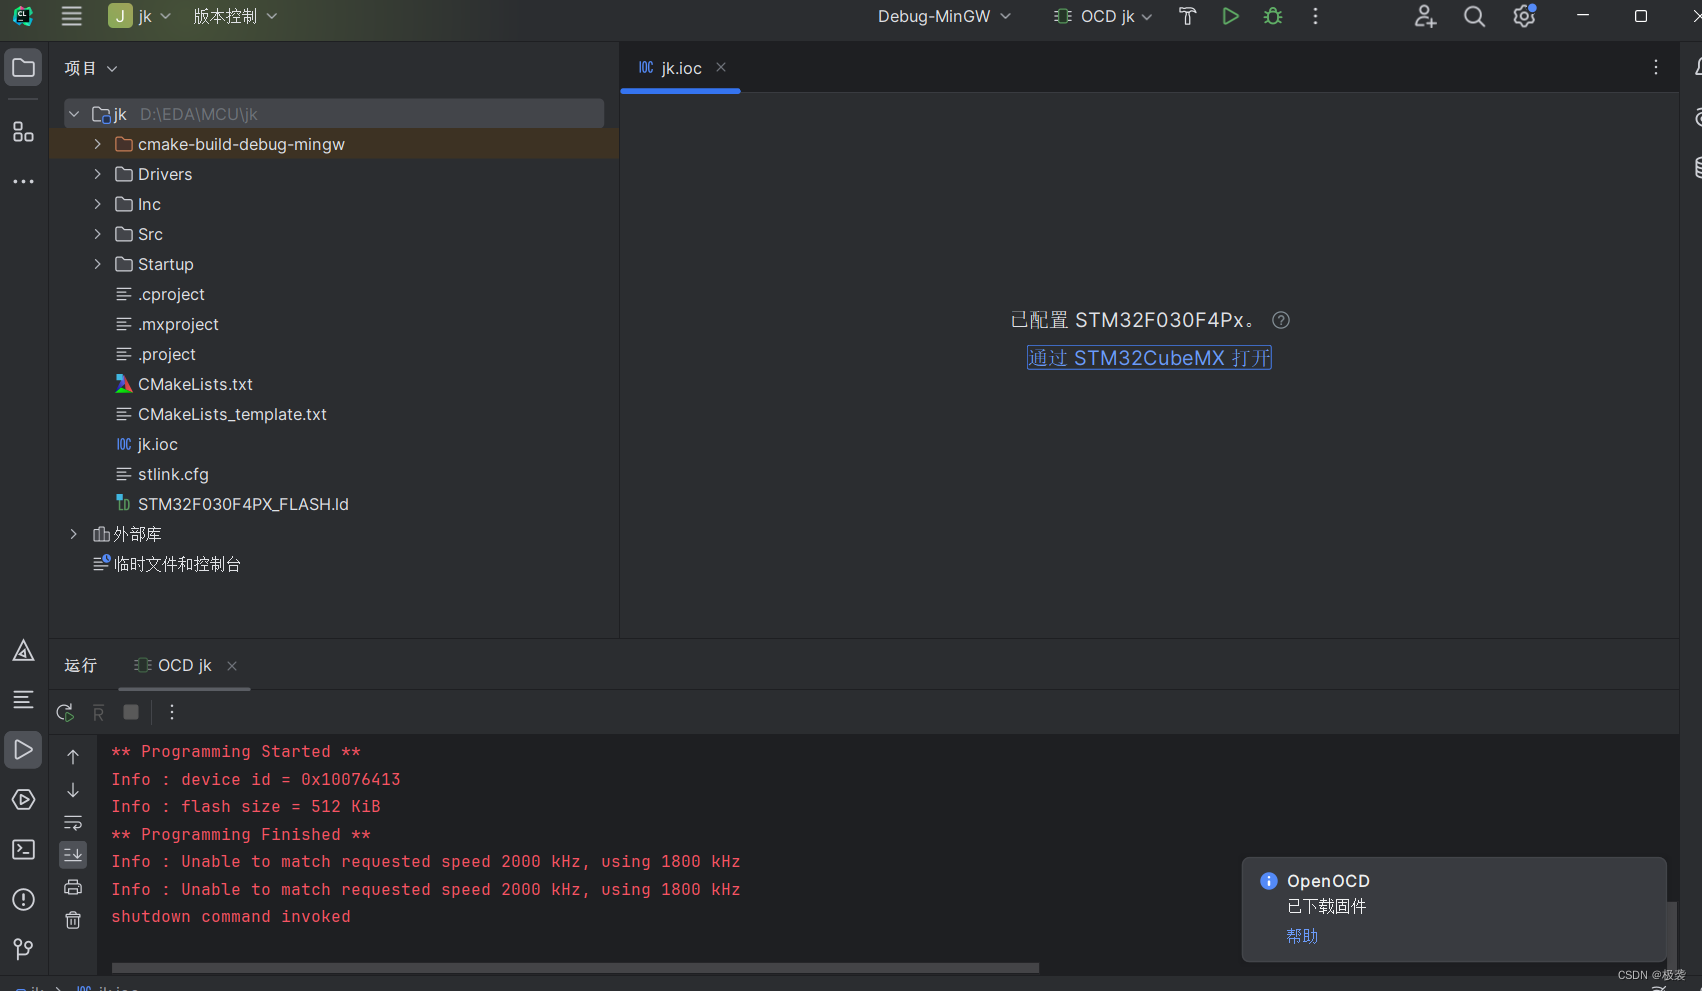This screenshot has height=991, width=1702.
Task: Open Search Everywhere magnifier
Action: pos(1474,16)
